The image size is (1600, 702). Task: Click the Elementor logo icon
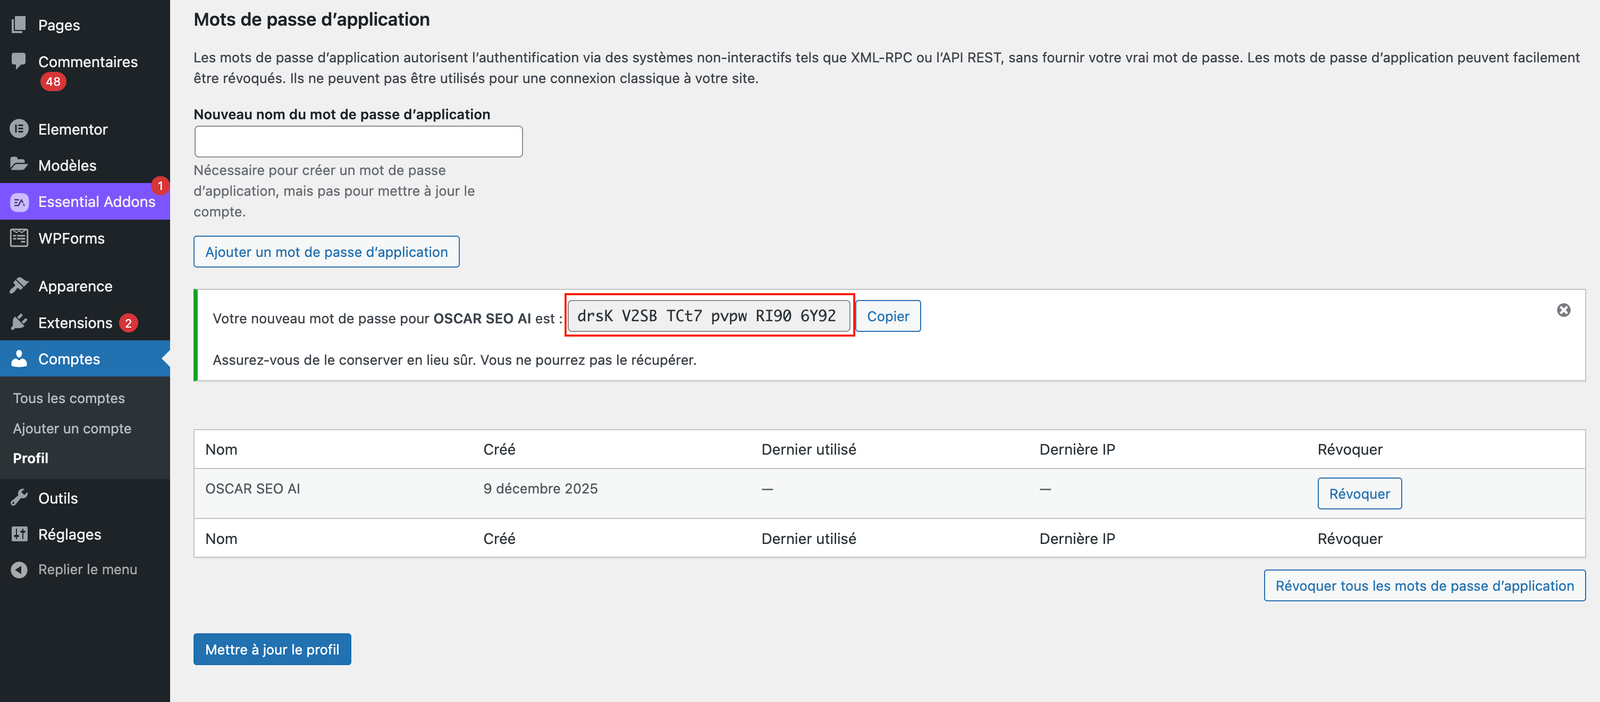pyautogui.click(x=19, y=129)
